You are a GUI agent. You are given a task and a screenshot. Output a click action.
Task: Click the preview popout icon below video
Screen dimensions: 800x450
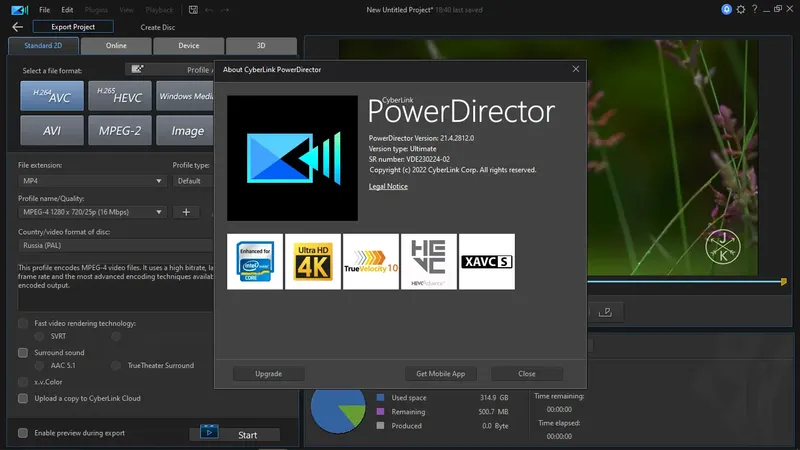[x=606, y=312]
